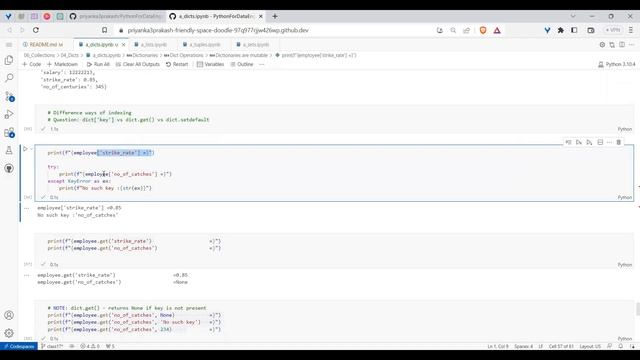Switch to the README.md tab
The image size is (640, 360).
(x=43, y=44)
